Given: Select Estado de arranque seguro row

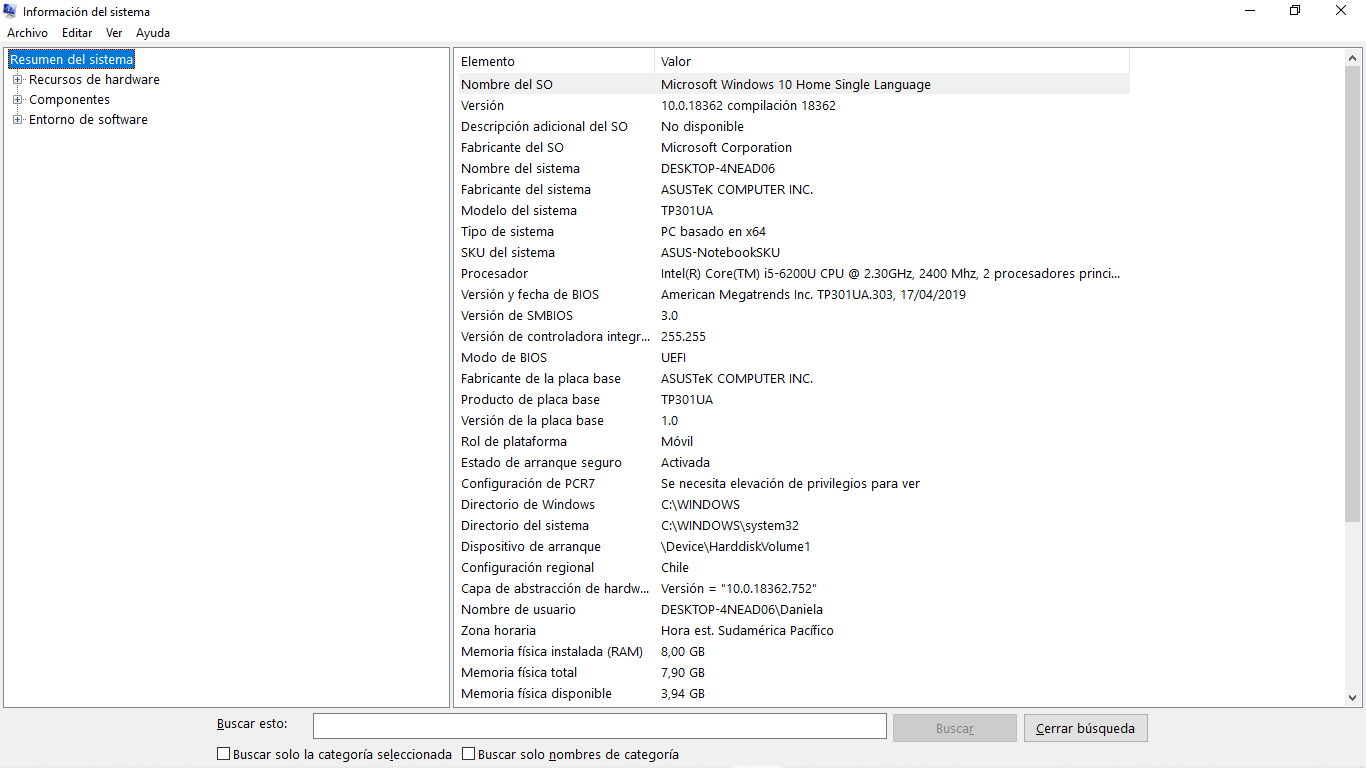Looking at the screenshot, I should point(793,463).
